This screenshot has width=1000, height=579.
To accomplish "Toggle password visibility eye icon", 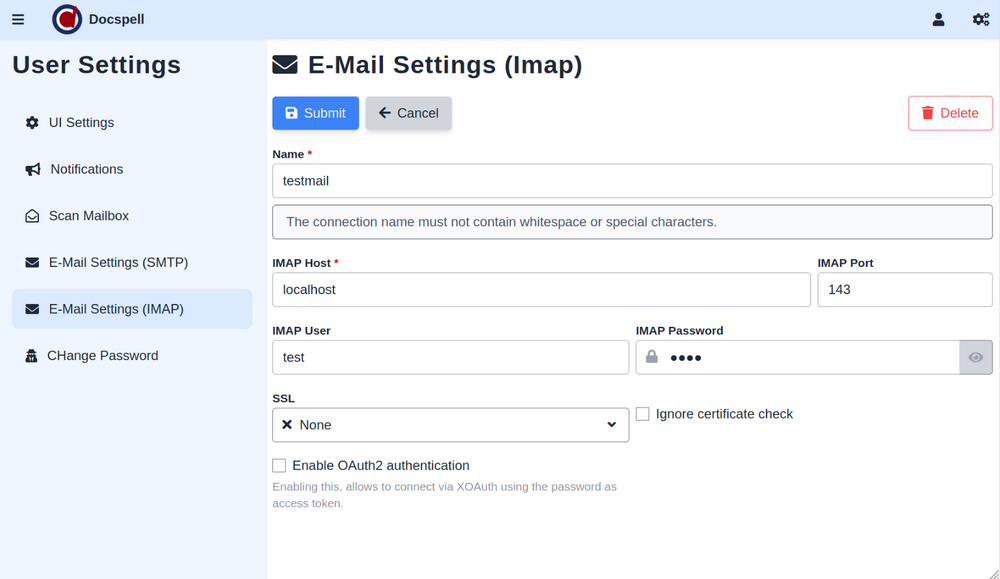I will (x=975, y=358).
